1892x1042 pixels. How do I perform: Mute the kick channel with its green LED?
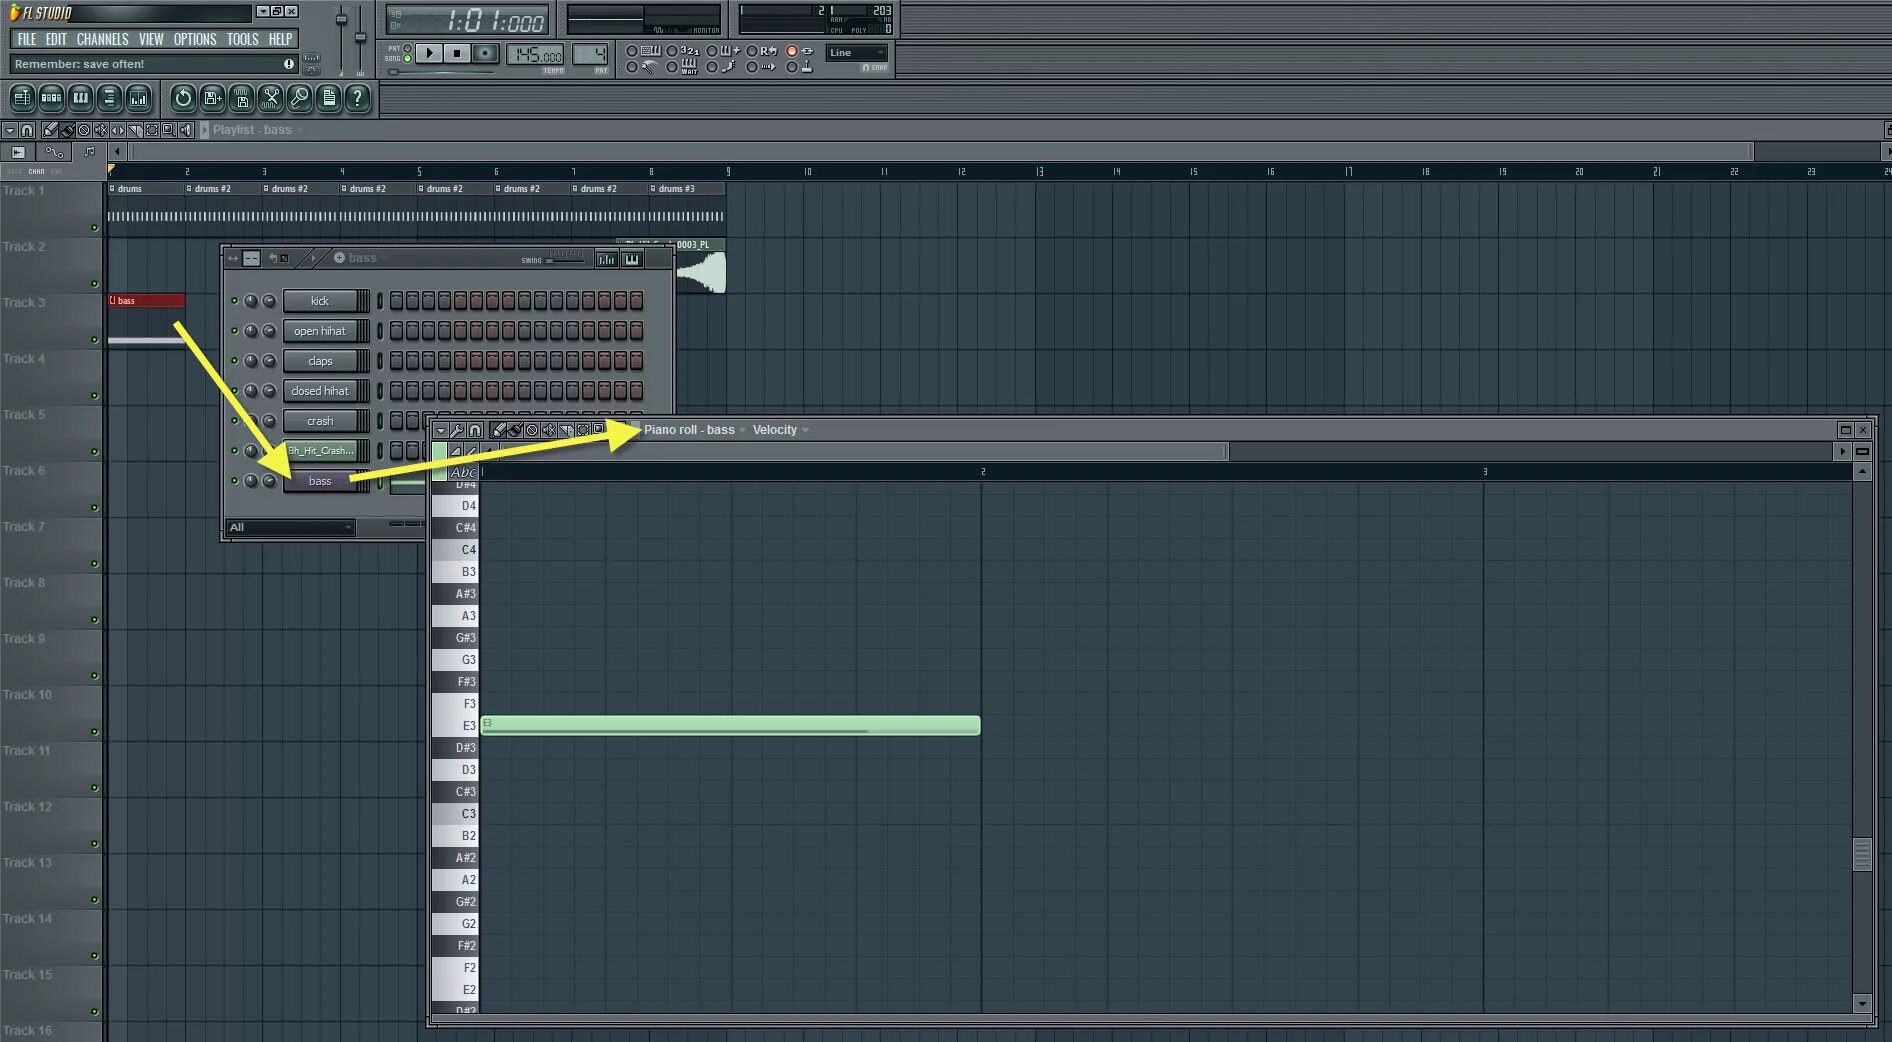[x=235, y=301]
